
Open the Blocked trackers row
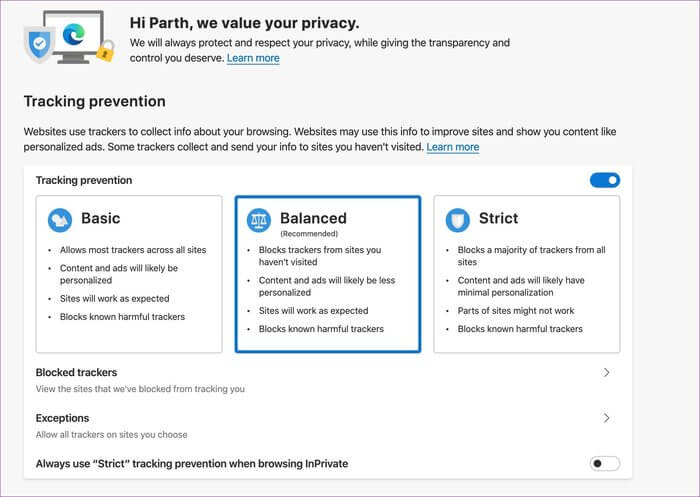click(328, 380)
